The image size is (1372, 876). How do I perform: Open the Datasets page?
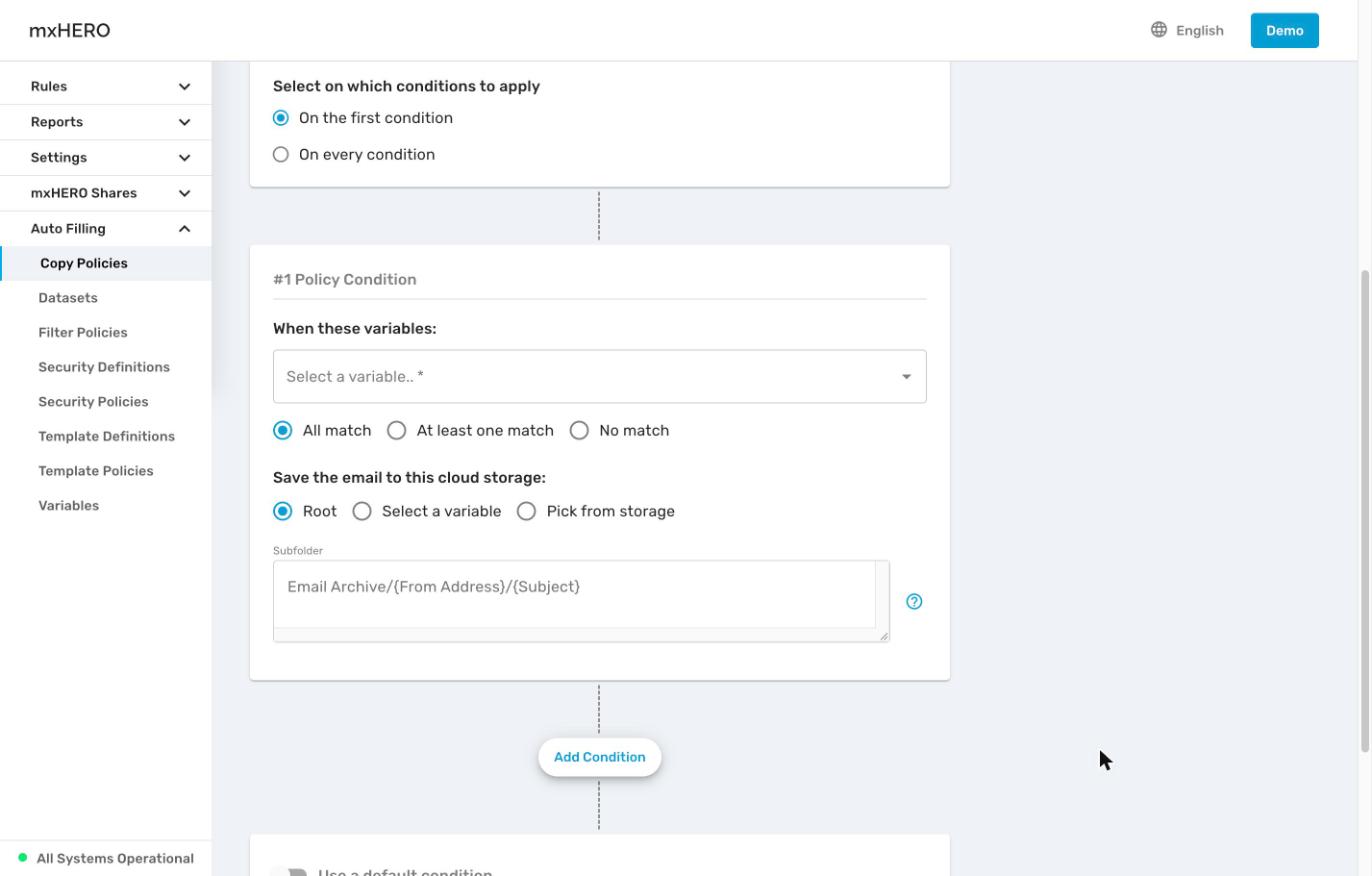68,298
